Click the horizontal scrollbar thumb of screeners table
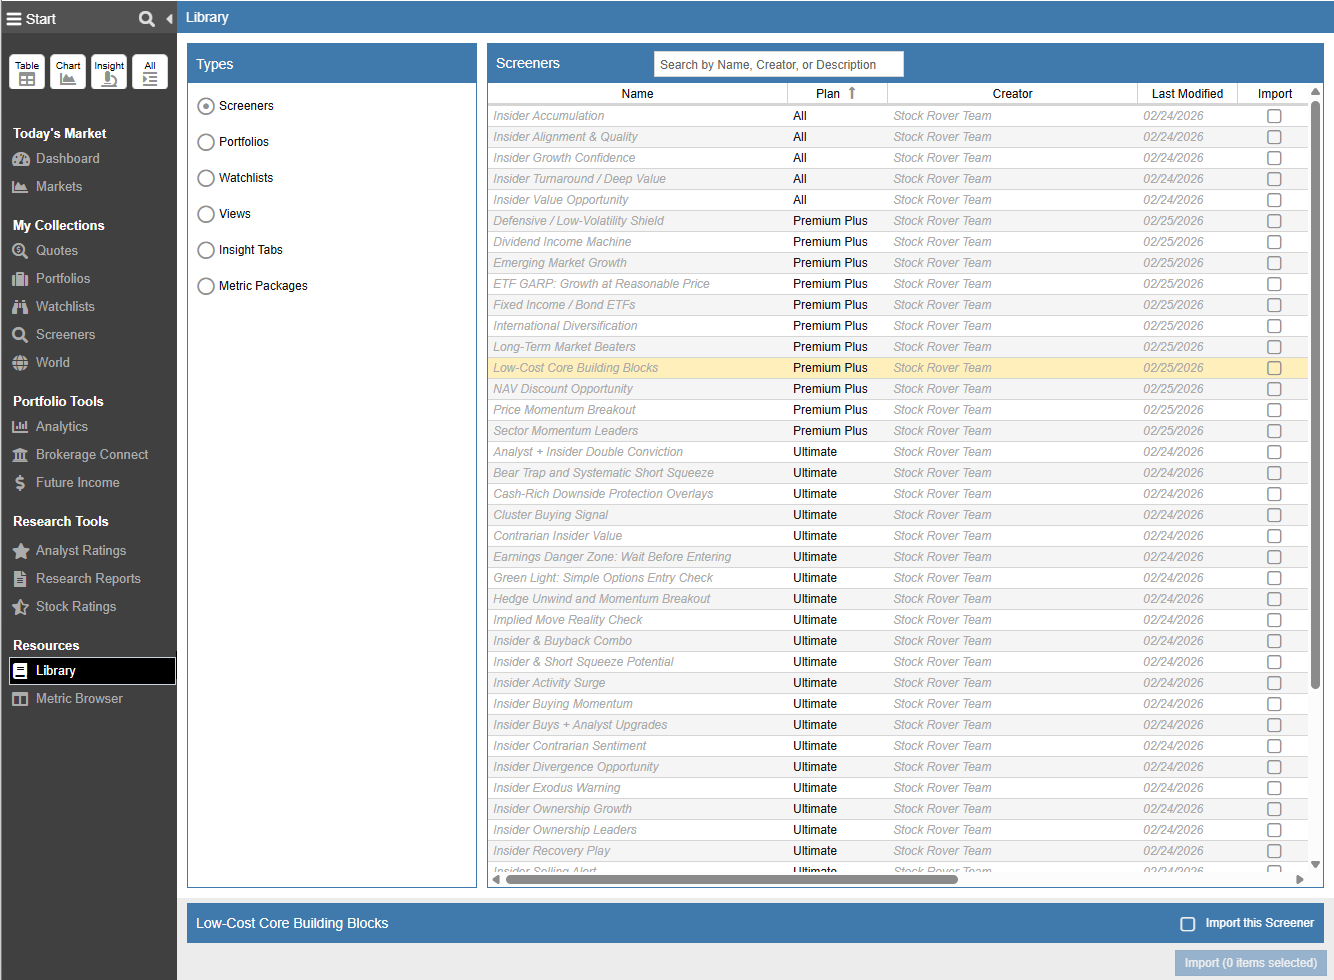 (732, 880)
